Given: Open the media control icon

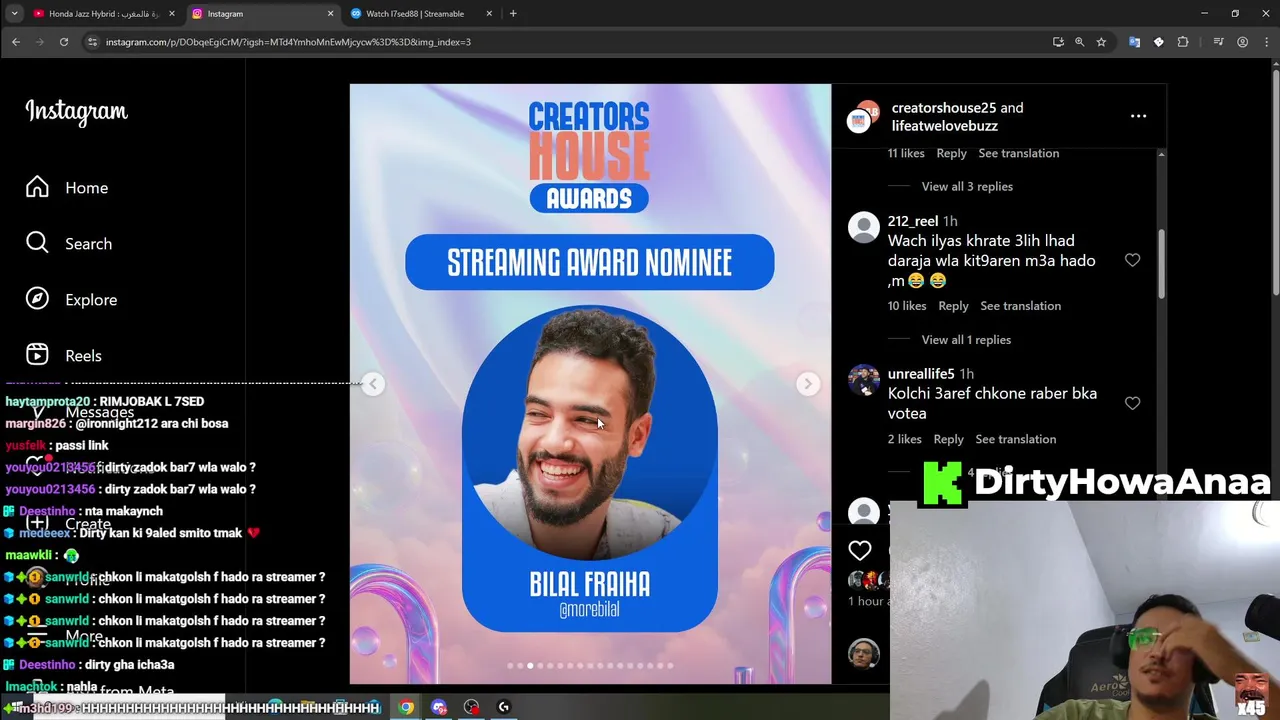Looking at the screenshot, I should [1218, 42].
